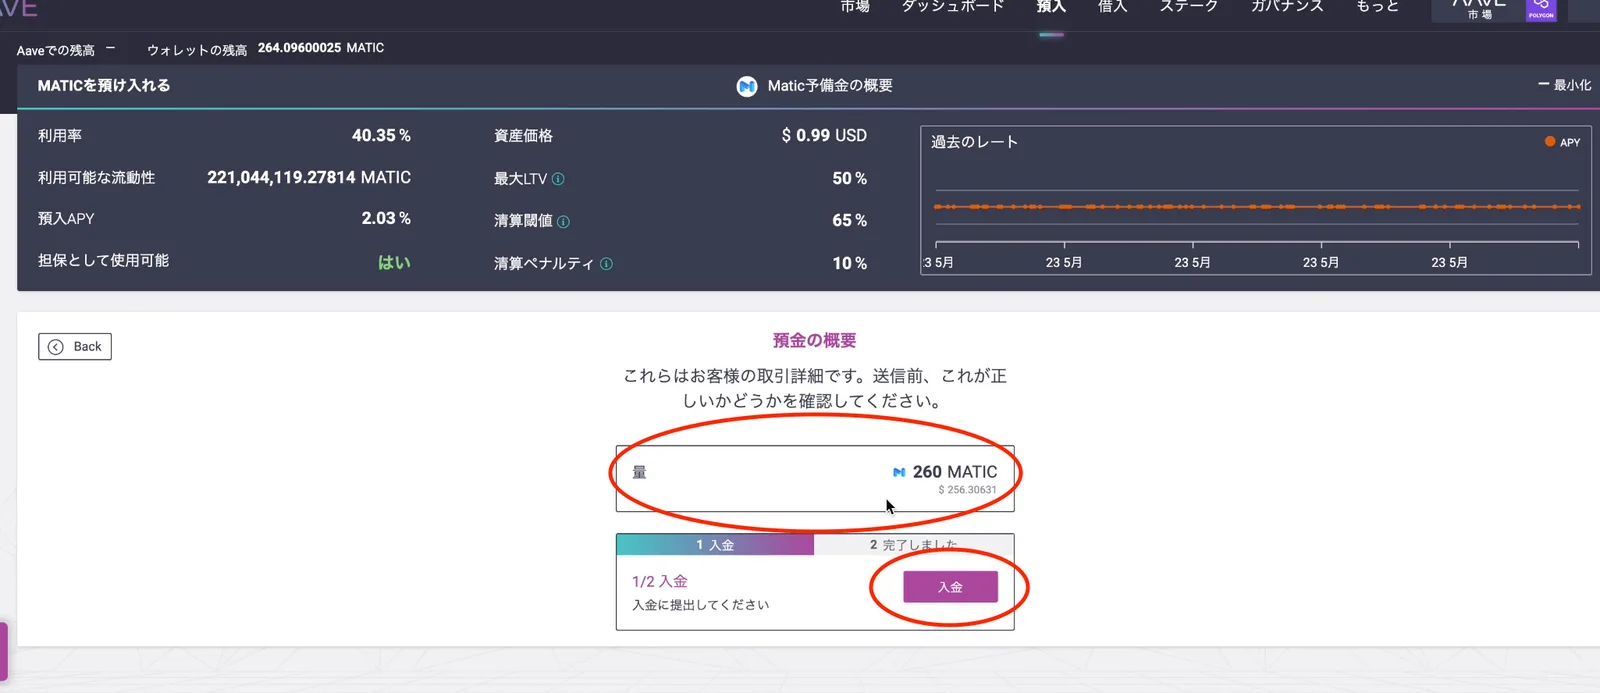Click the 資産価格 value $ 0.99 USD
Image resolution: width=1600 pixels, height=693 pixels.
tap(824, 135)
